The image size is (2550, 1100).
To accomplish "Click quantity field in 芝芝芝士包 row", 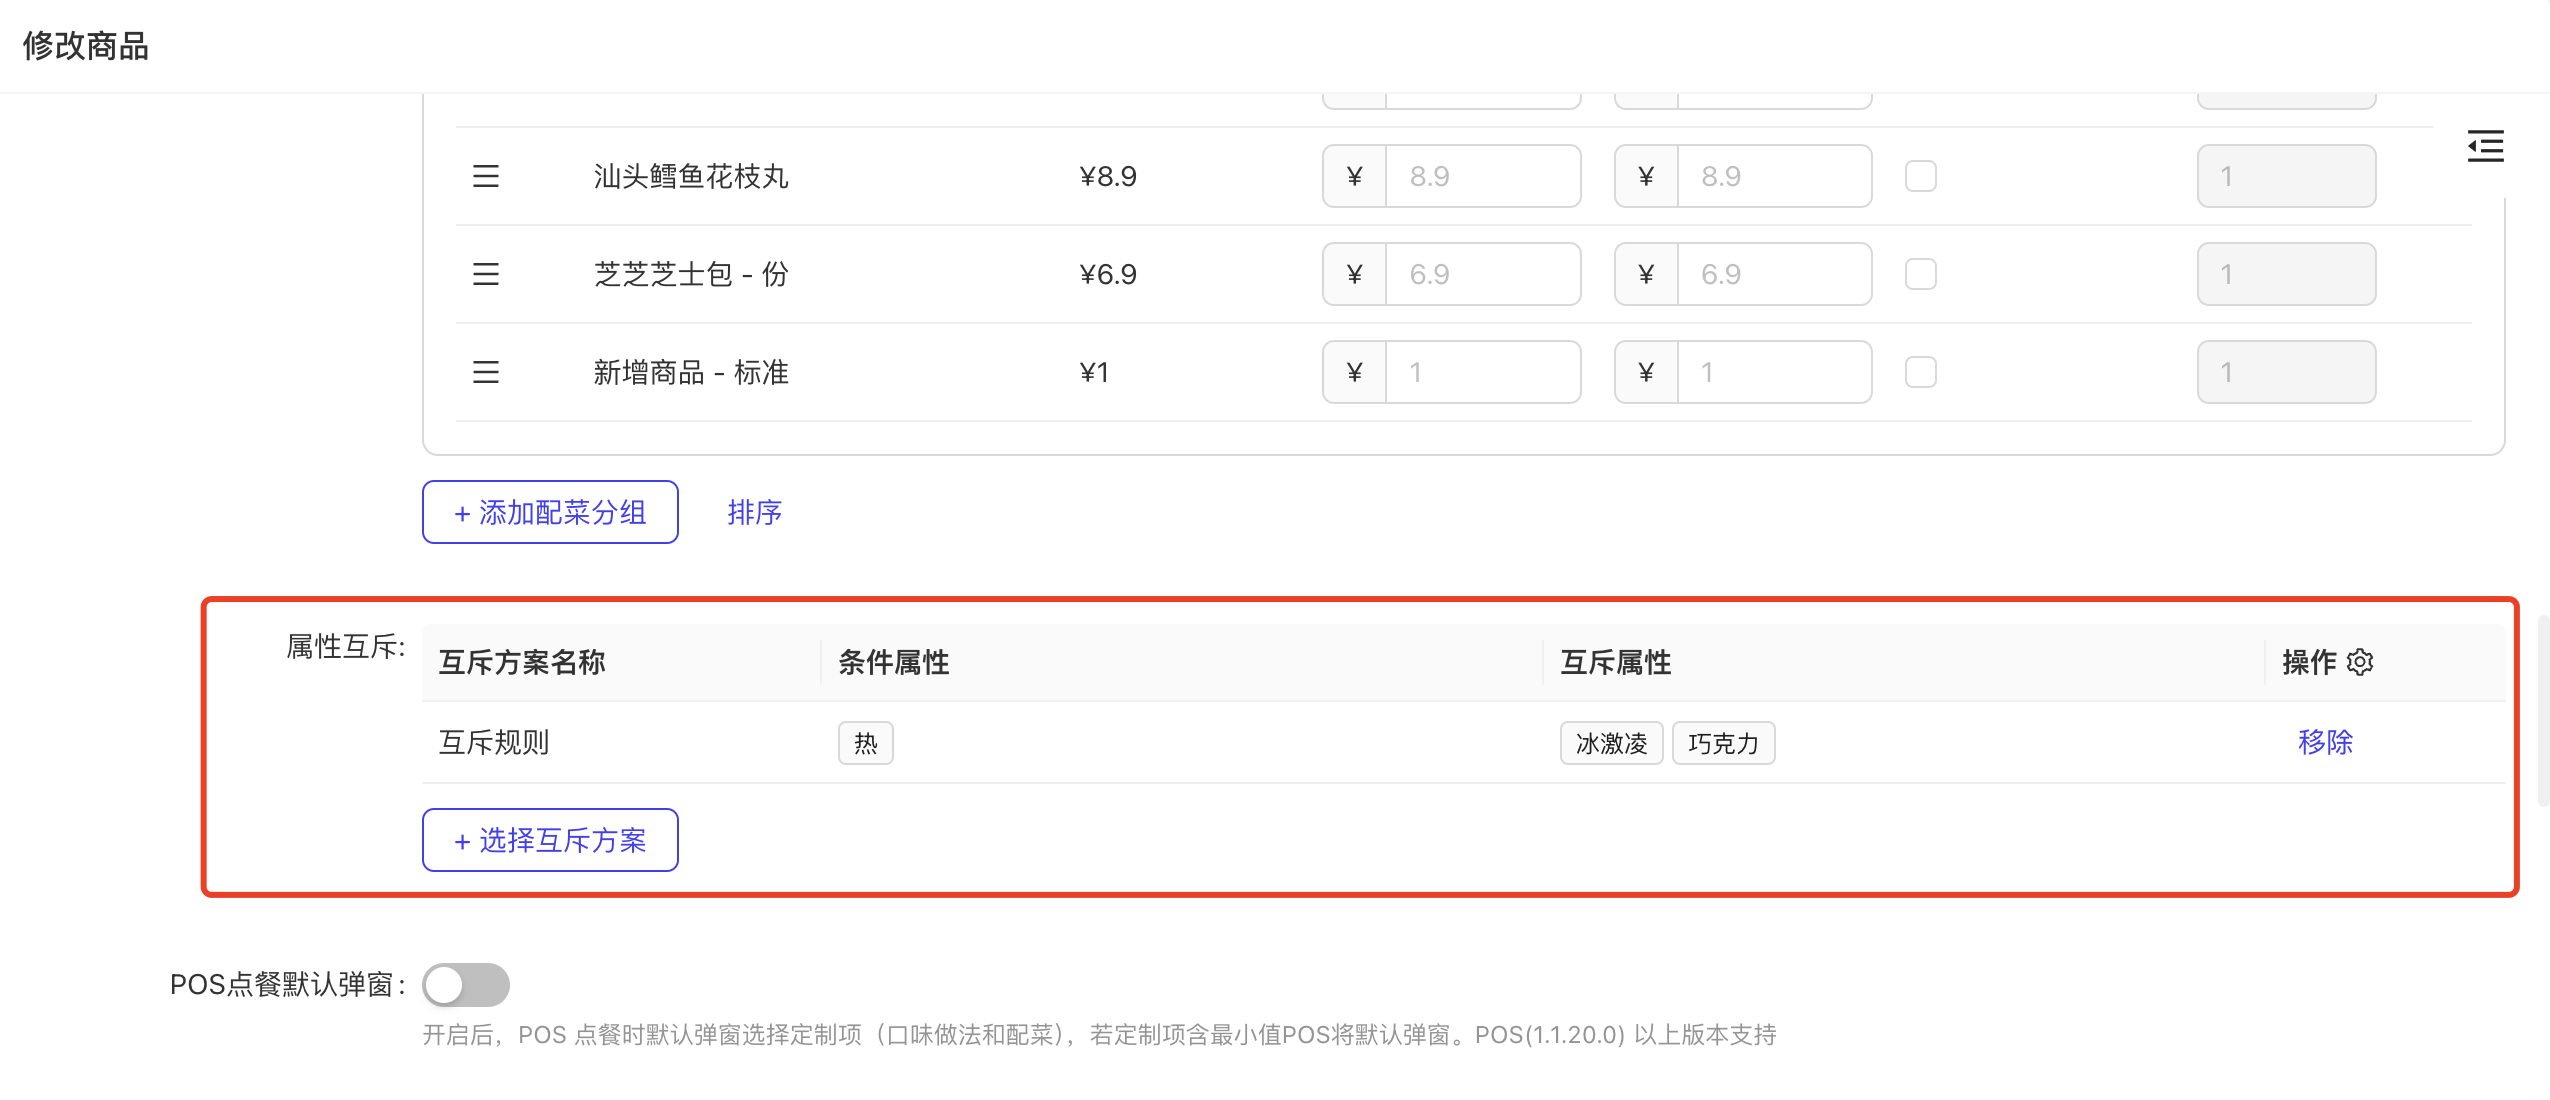I will [2286, 274].
